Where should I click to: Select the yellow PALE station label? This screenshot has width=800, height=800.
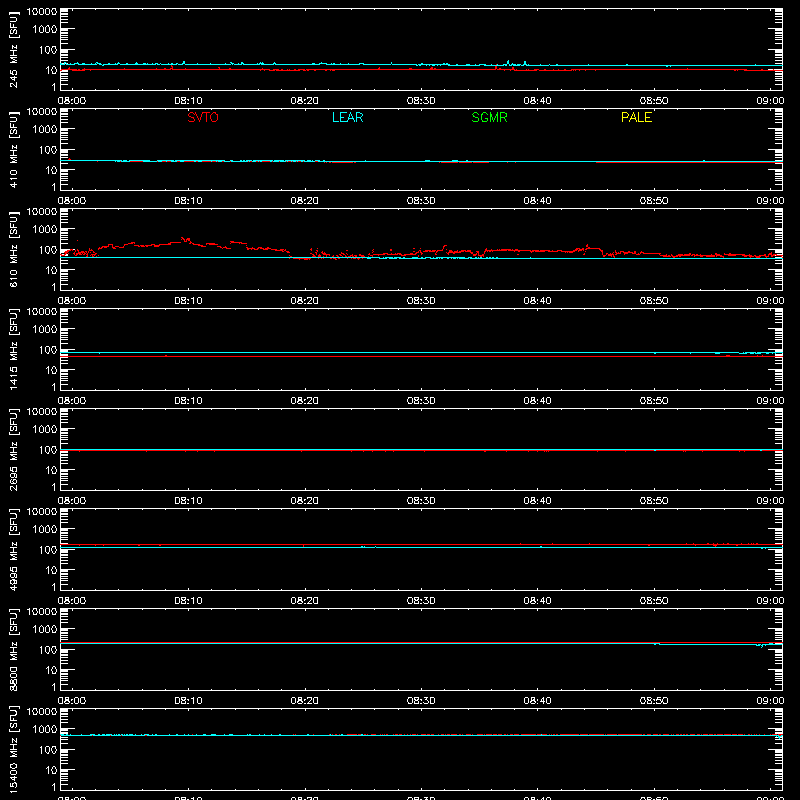[x=636, y=117]
